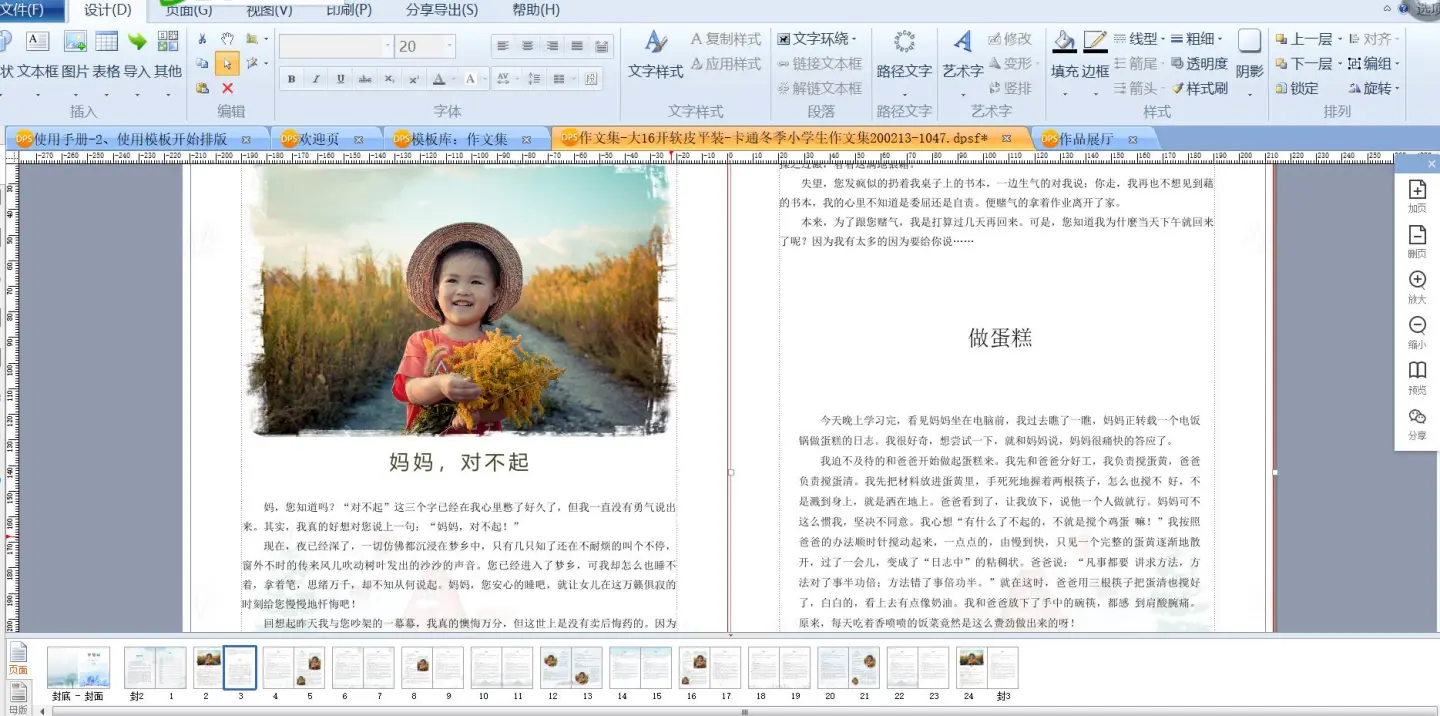Image resolution: width=1440 pixels, height=716 pixels.
Task: Click the Insert Text Box (文本框) icon
Action: point(37,42)
